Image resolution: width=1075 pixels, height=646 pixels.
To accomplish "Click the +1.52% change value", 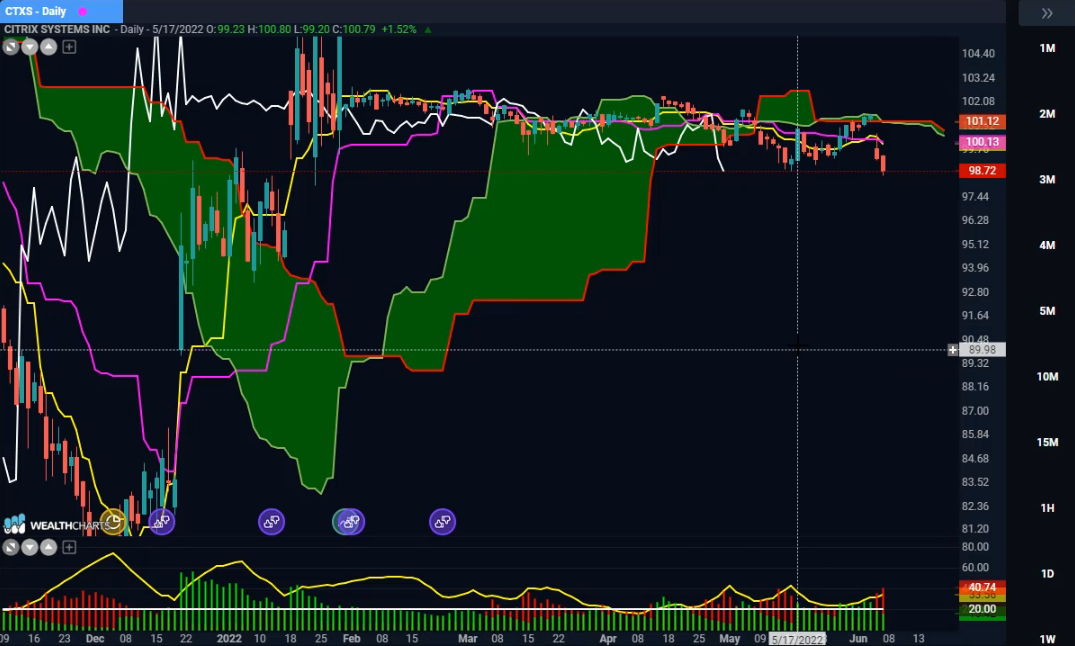I will tap(399, 29).
